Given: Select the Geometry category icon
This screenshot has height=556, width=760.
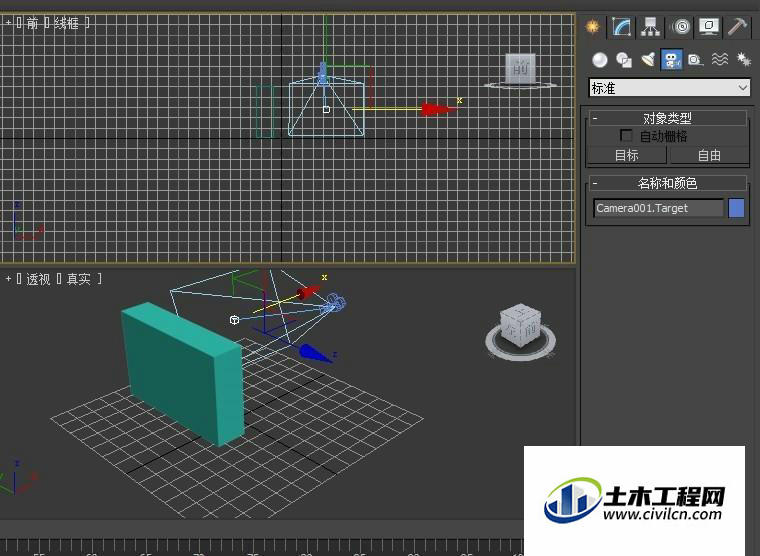Looking at the screenshot, I should (600, 60).
